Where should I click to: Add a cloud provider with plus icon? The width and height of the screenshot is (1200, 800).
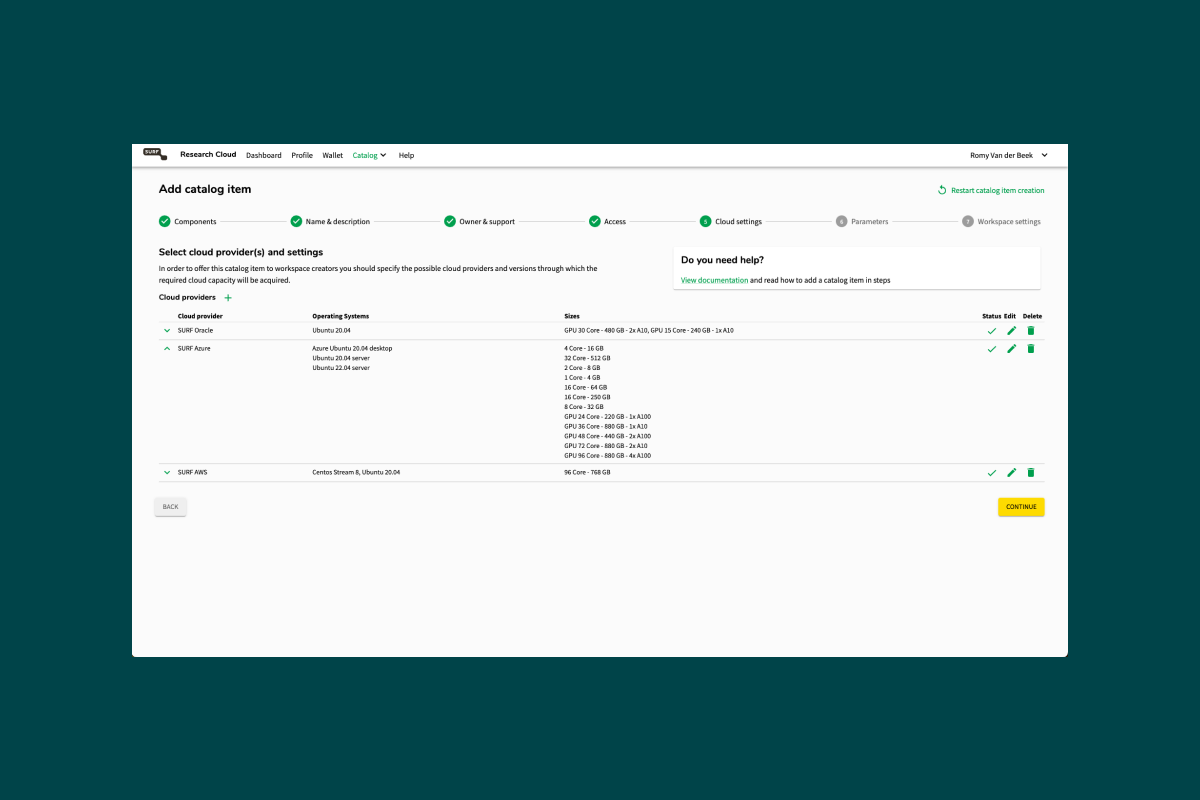228,298
